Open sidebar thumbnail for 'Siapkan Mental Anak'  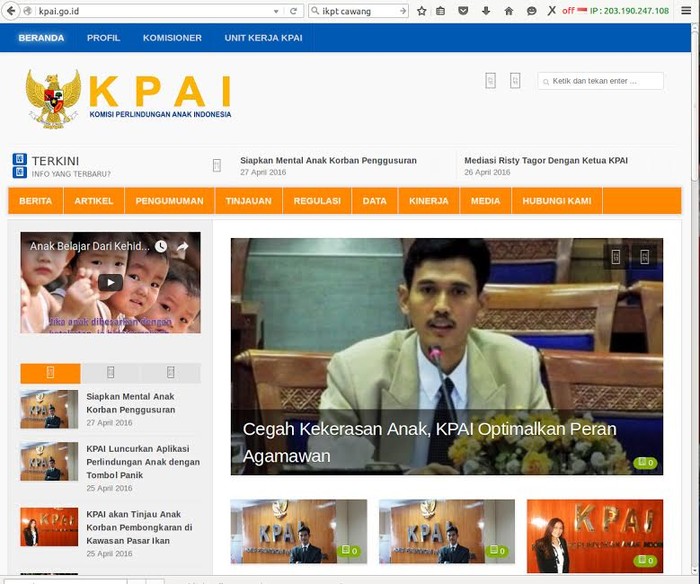pos(49,409)
